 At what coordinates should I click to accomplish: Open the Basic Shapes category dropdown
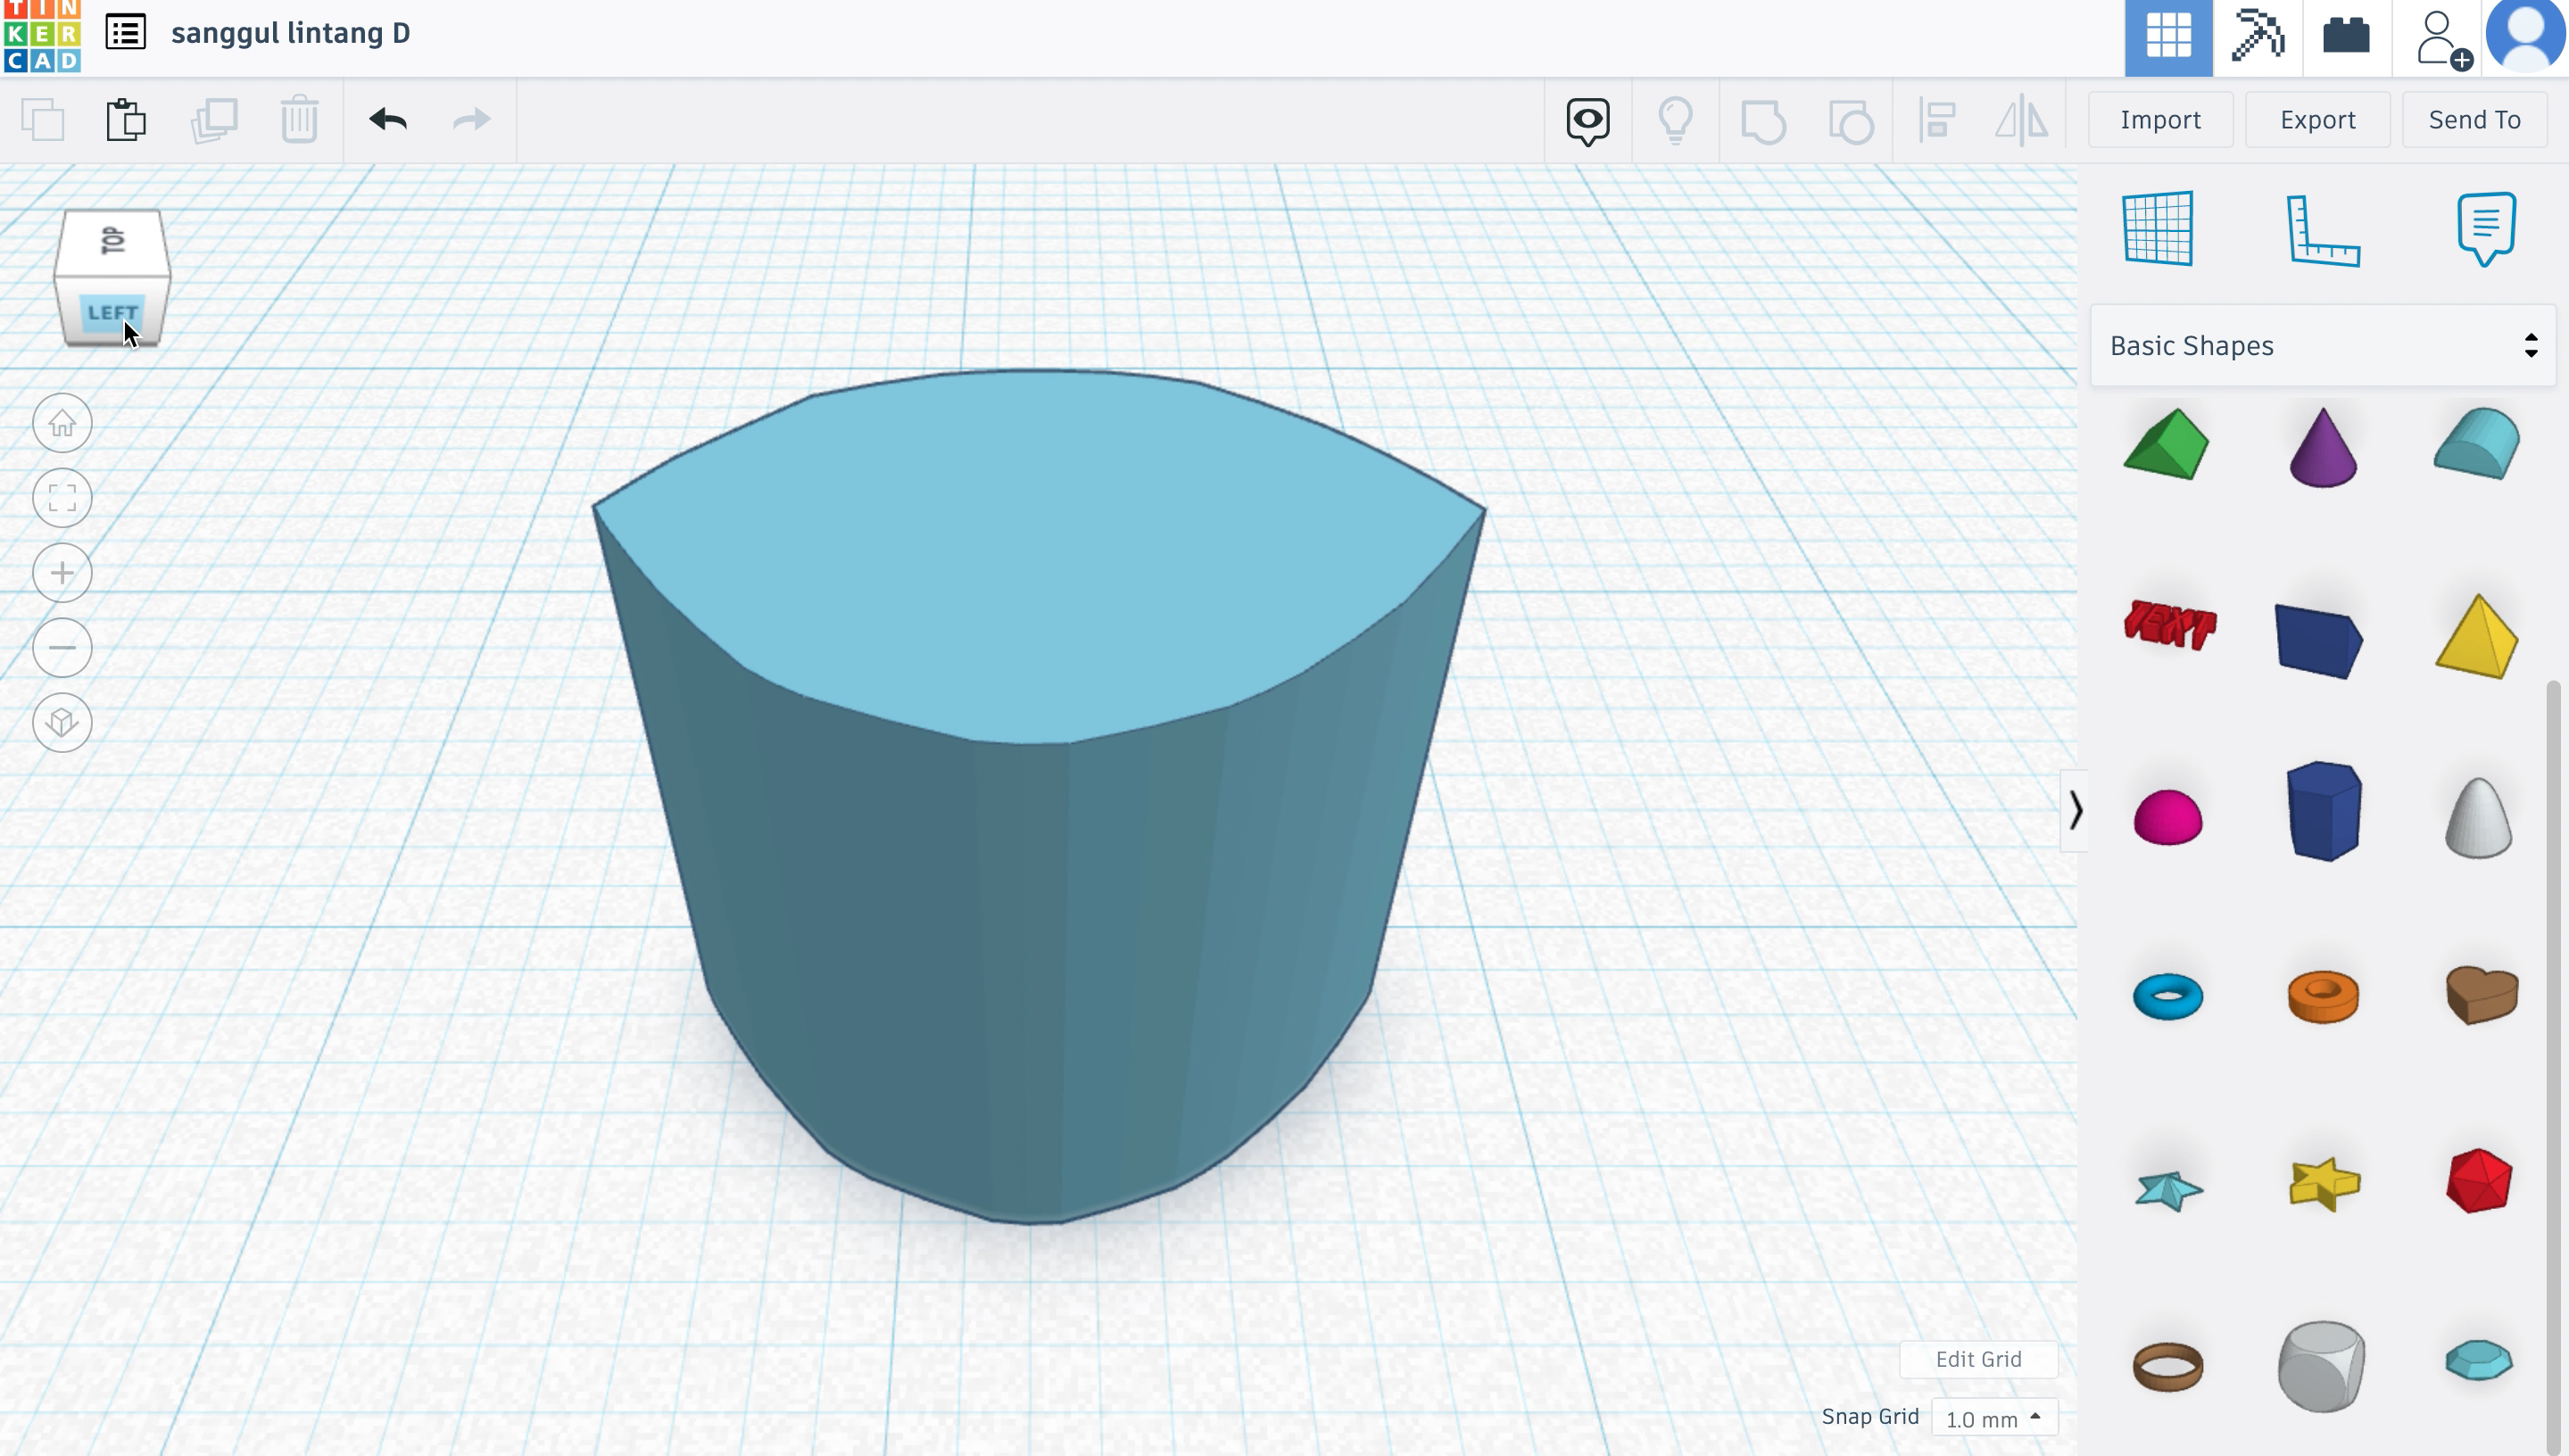click(x=2323, y=346)
